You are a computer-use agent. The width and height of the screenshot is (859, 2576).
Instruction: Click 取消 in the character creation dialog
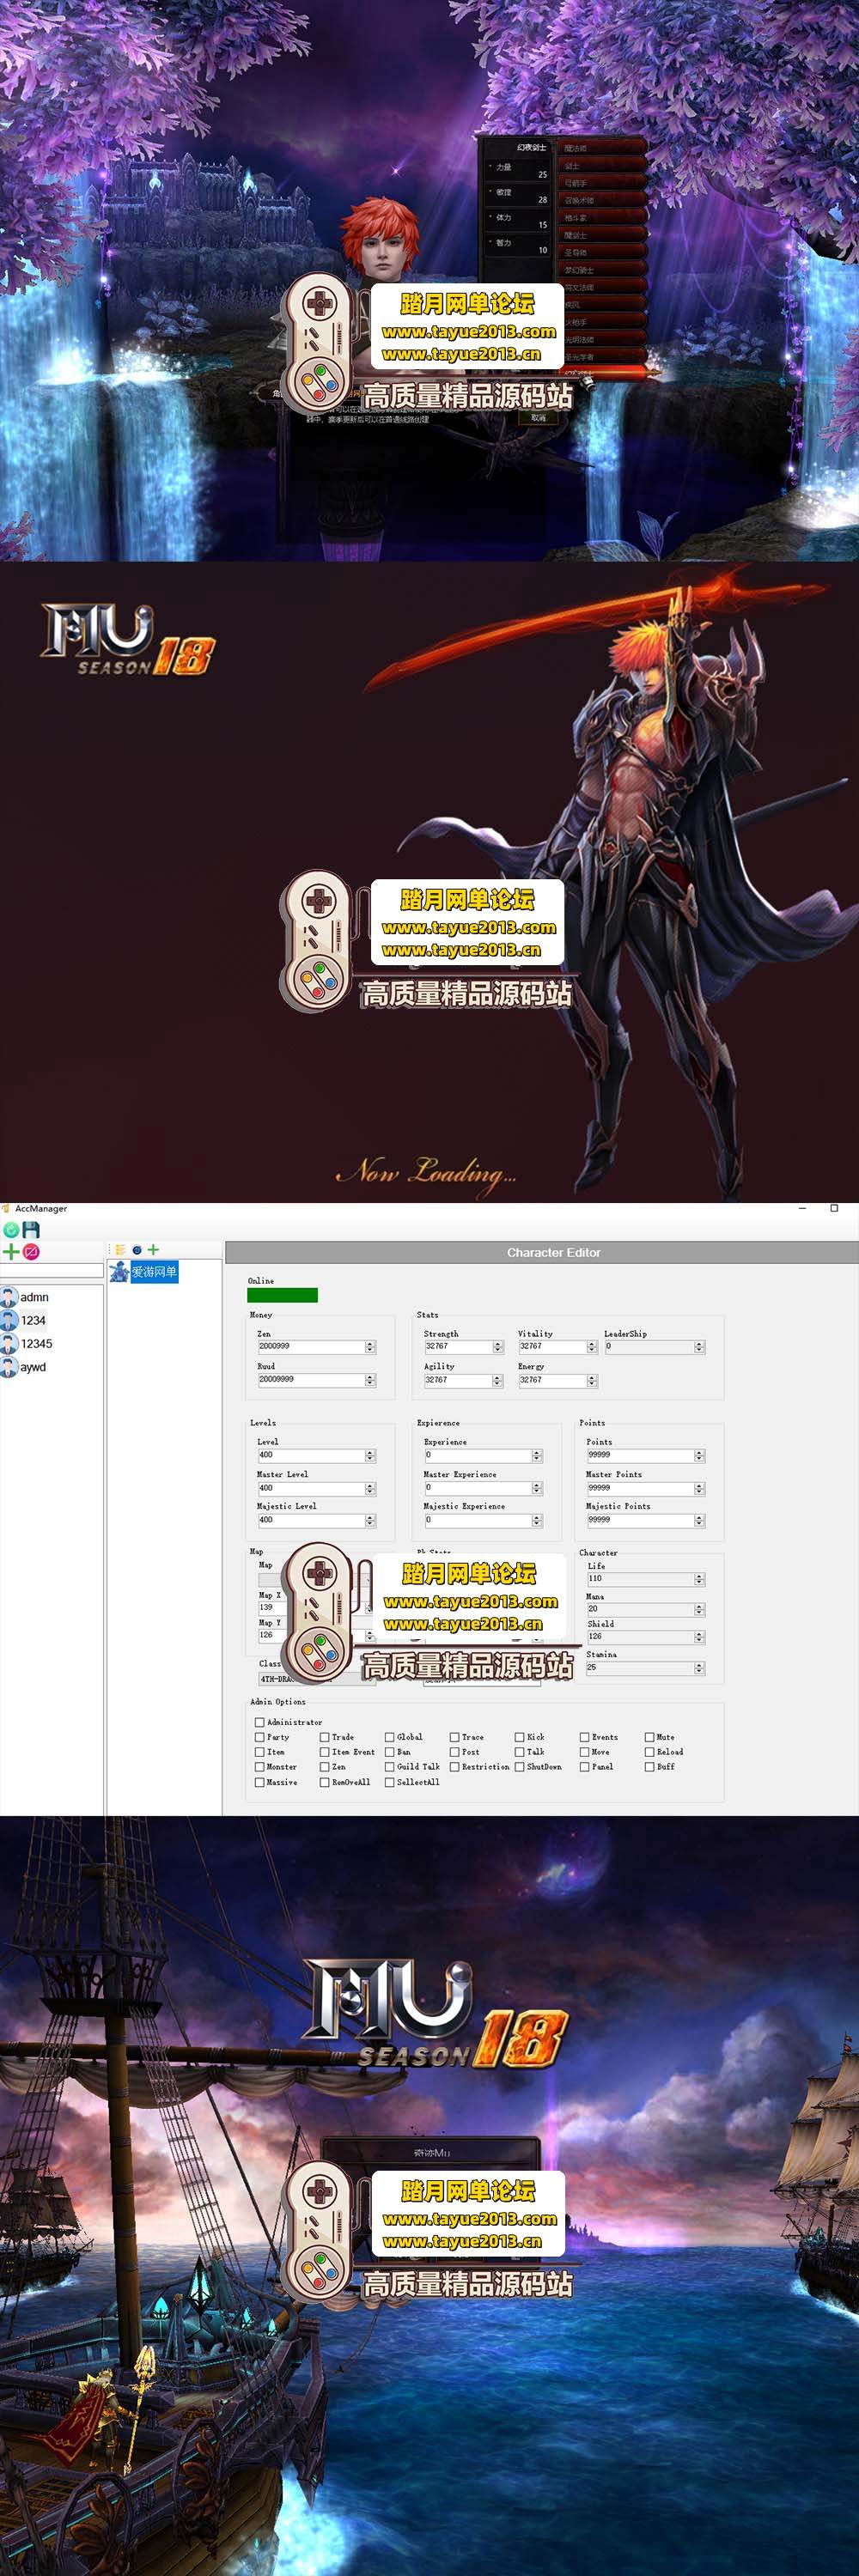click(539, 418)
